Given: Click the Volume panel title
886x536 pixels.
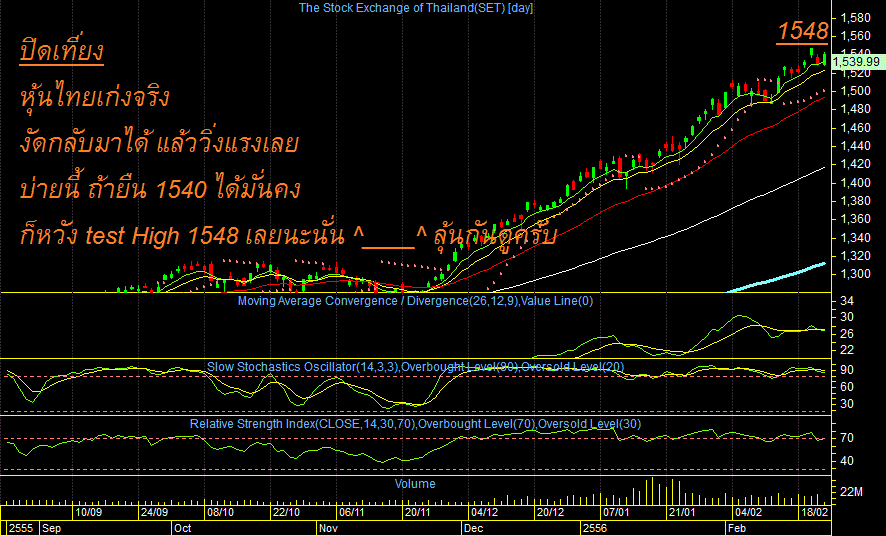Looking at the screenshot, I should click(415, 483).
